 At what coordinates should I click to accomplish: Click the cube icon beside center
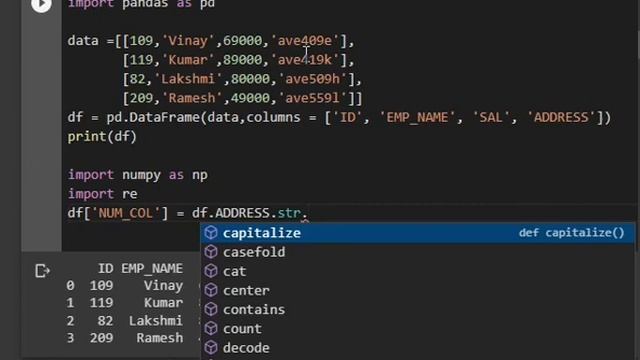tap(211, 290)
